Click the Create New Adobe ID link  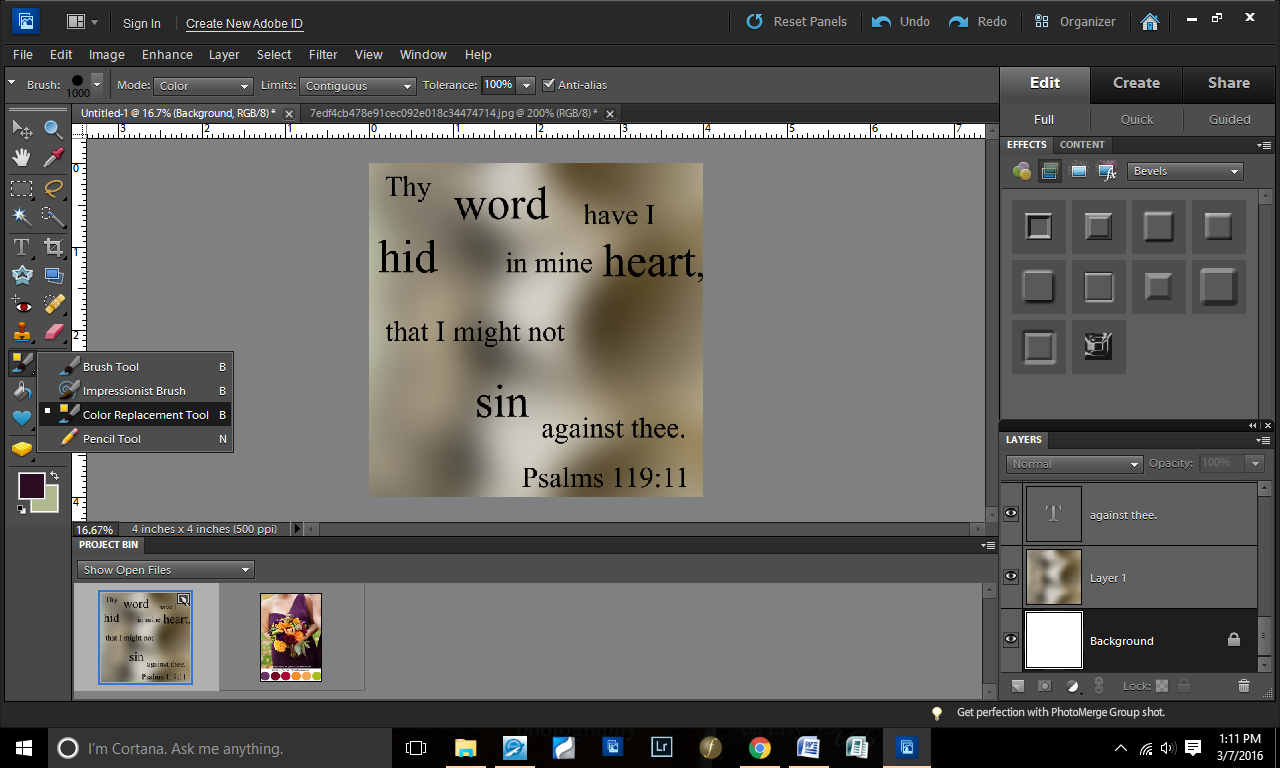(x=244, y=23)
